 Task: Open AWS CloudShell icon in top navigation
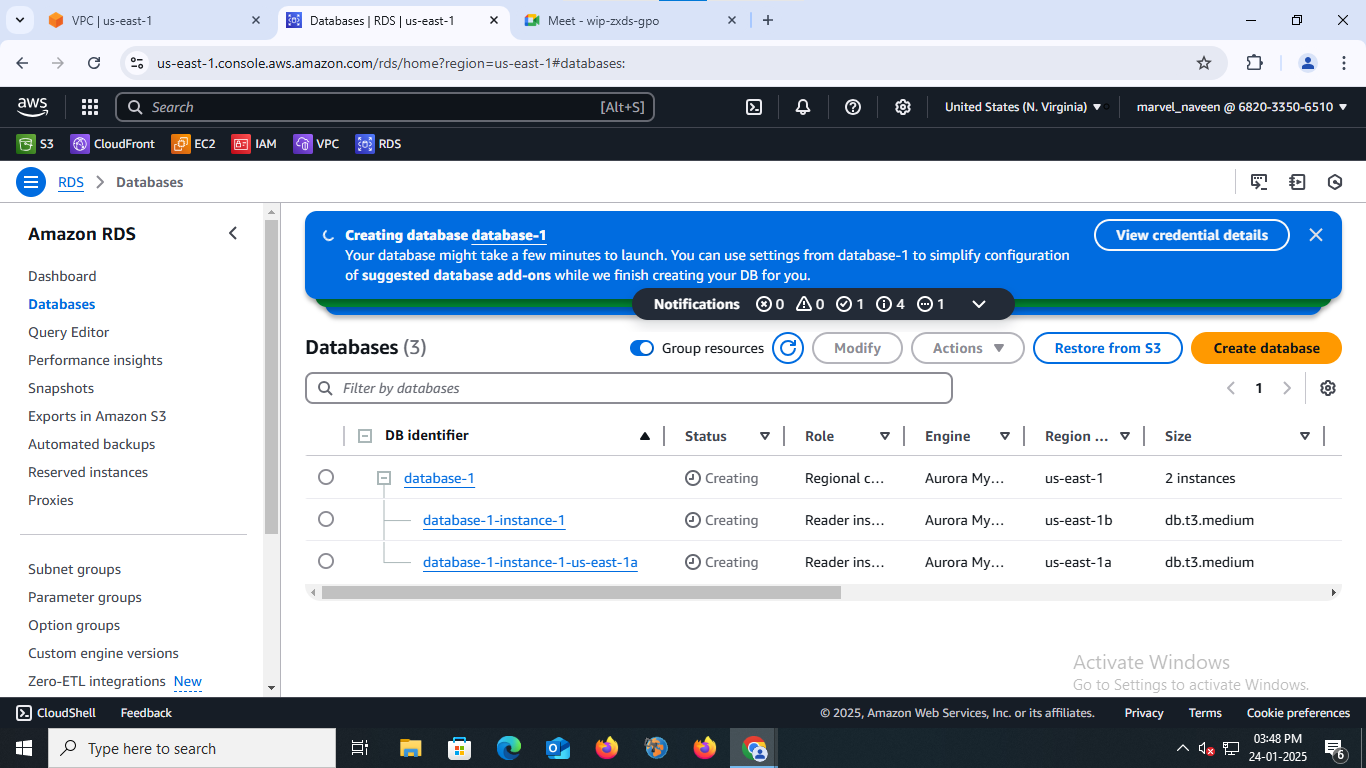coord(755,107)
